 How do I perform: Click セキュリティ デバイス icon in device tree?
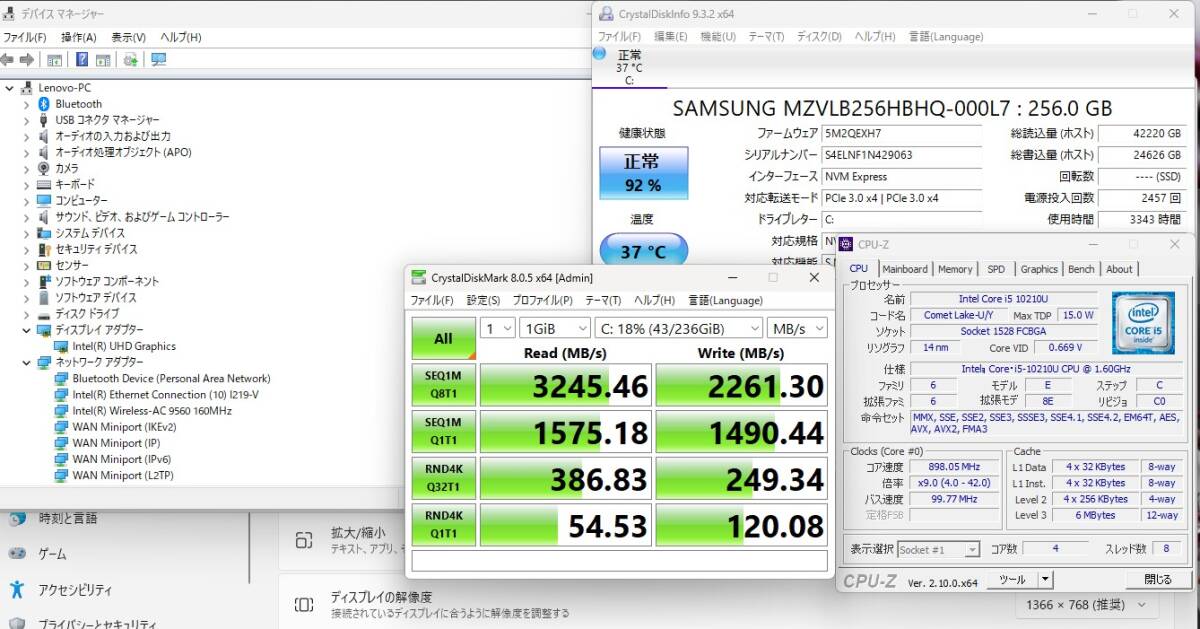44,249
